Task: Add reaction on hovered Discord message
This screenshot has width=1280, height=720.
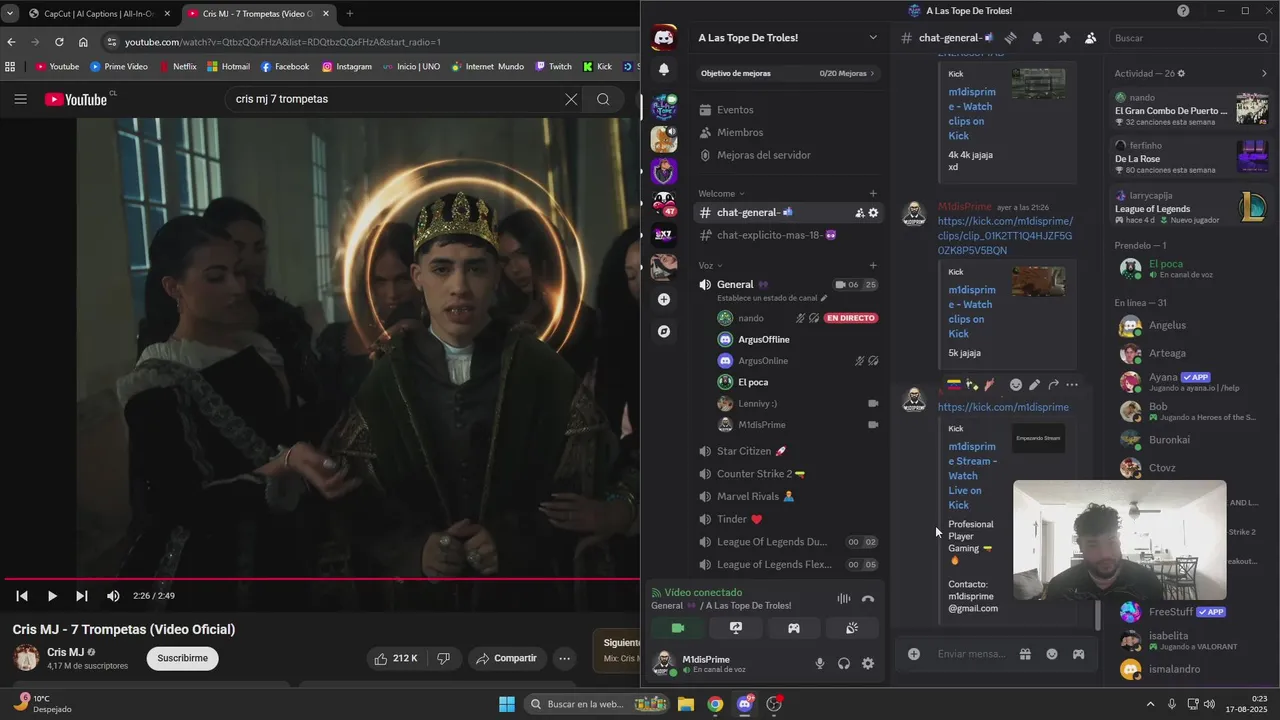Action: tap(1015, 384)
